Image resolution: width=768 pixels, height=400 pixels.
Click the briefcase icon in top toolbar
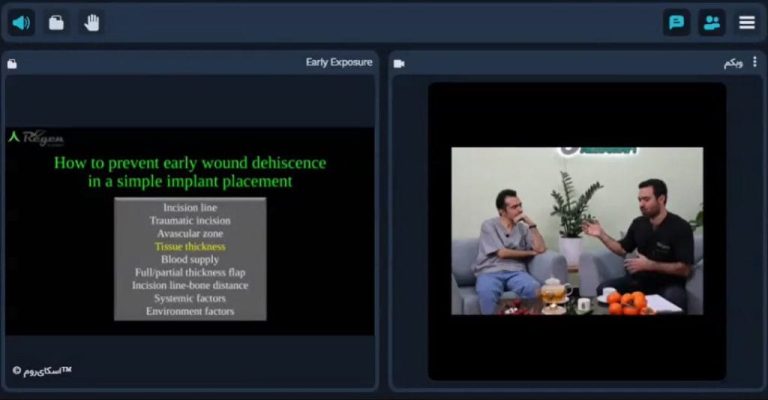pyautogui.click(x=56, y=22)
